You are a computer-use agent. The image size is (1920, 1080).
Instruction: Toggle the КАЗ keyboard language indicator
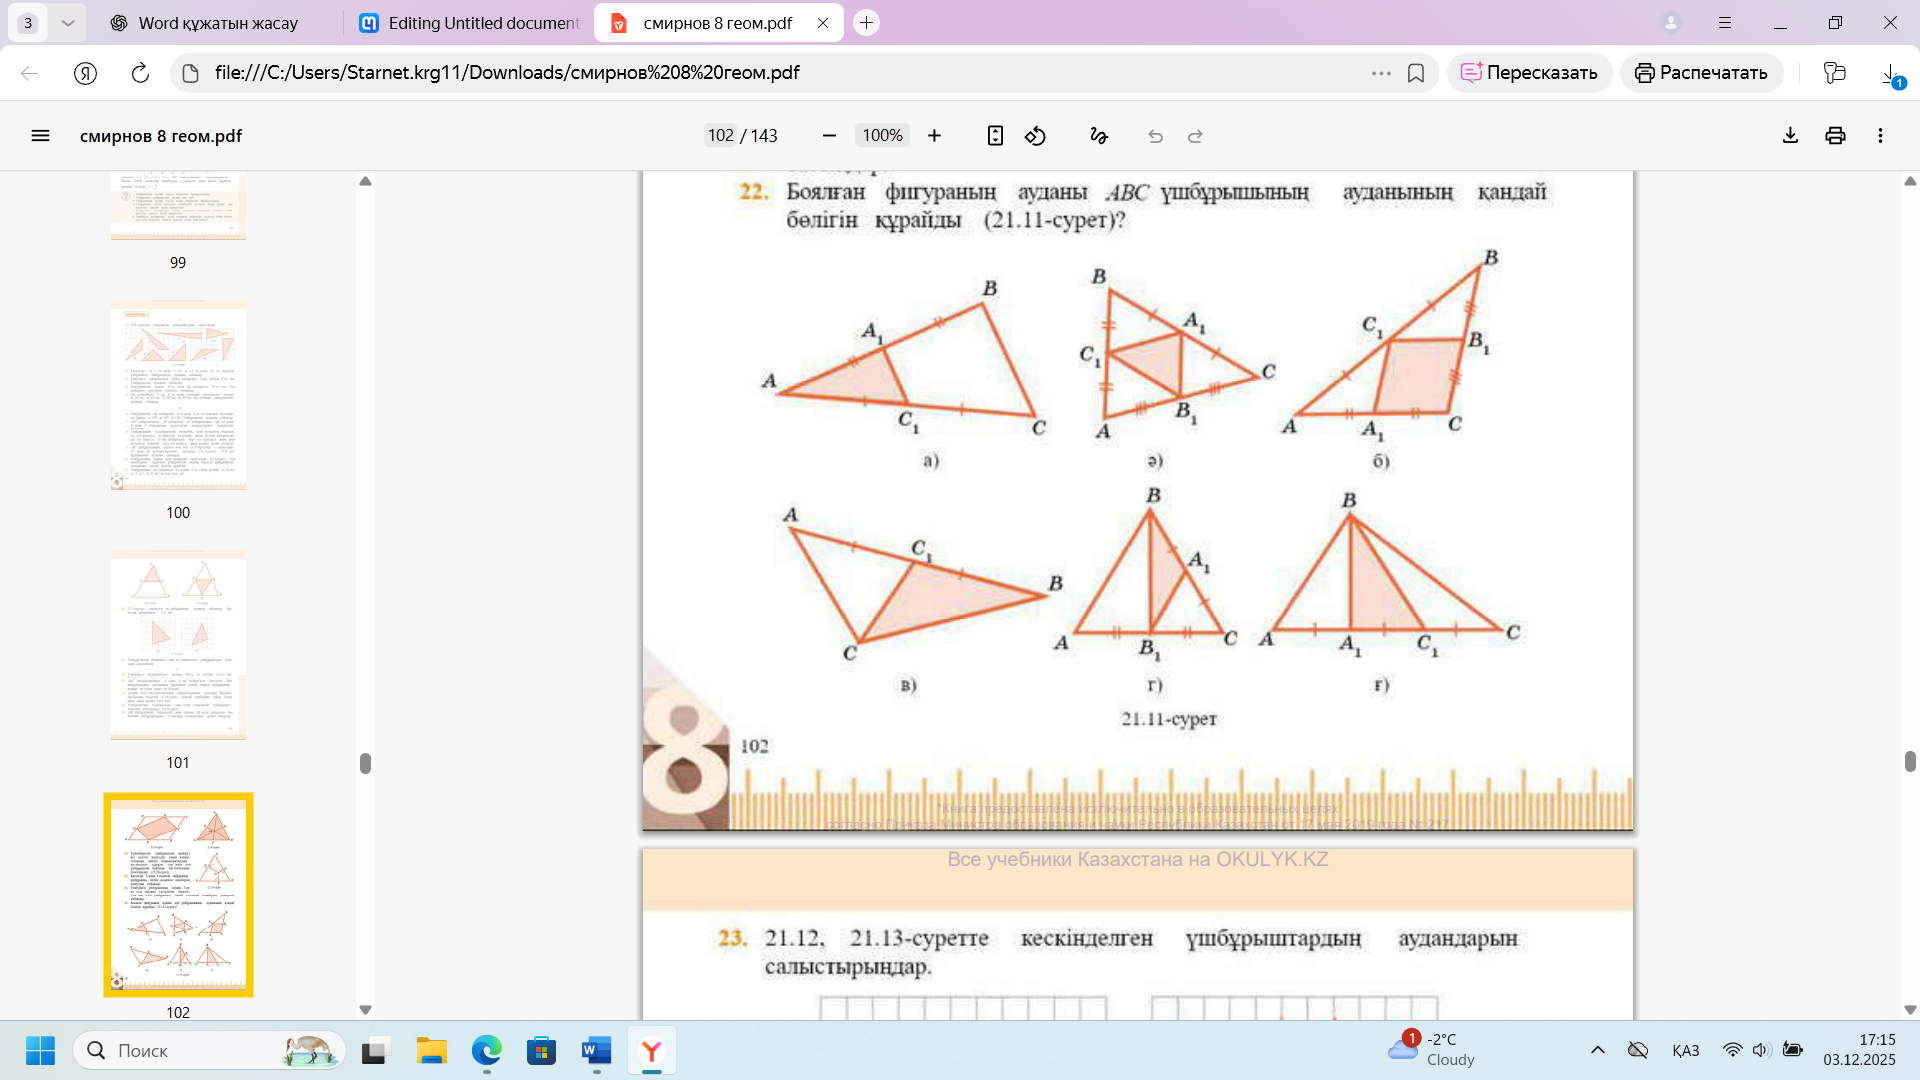(x=1685, y=1050)
